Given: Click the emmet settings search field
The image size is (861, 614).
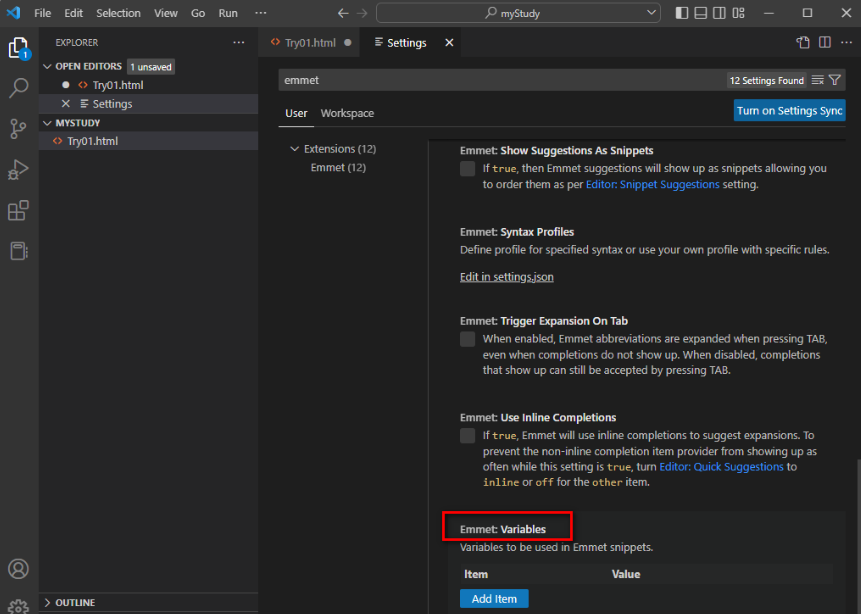Looking at the screenshot, I should tap(500, 80).
